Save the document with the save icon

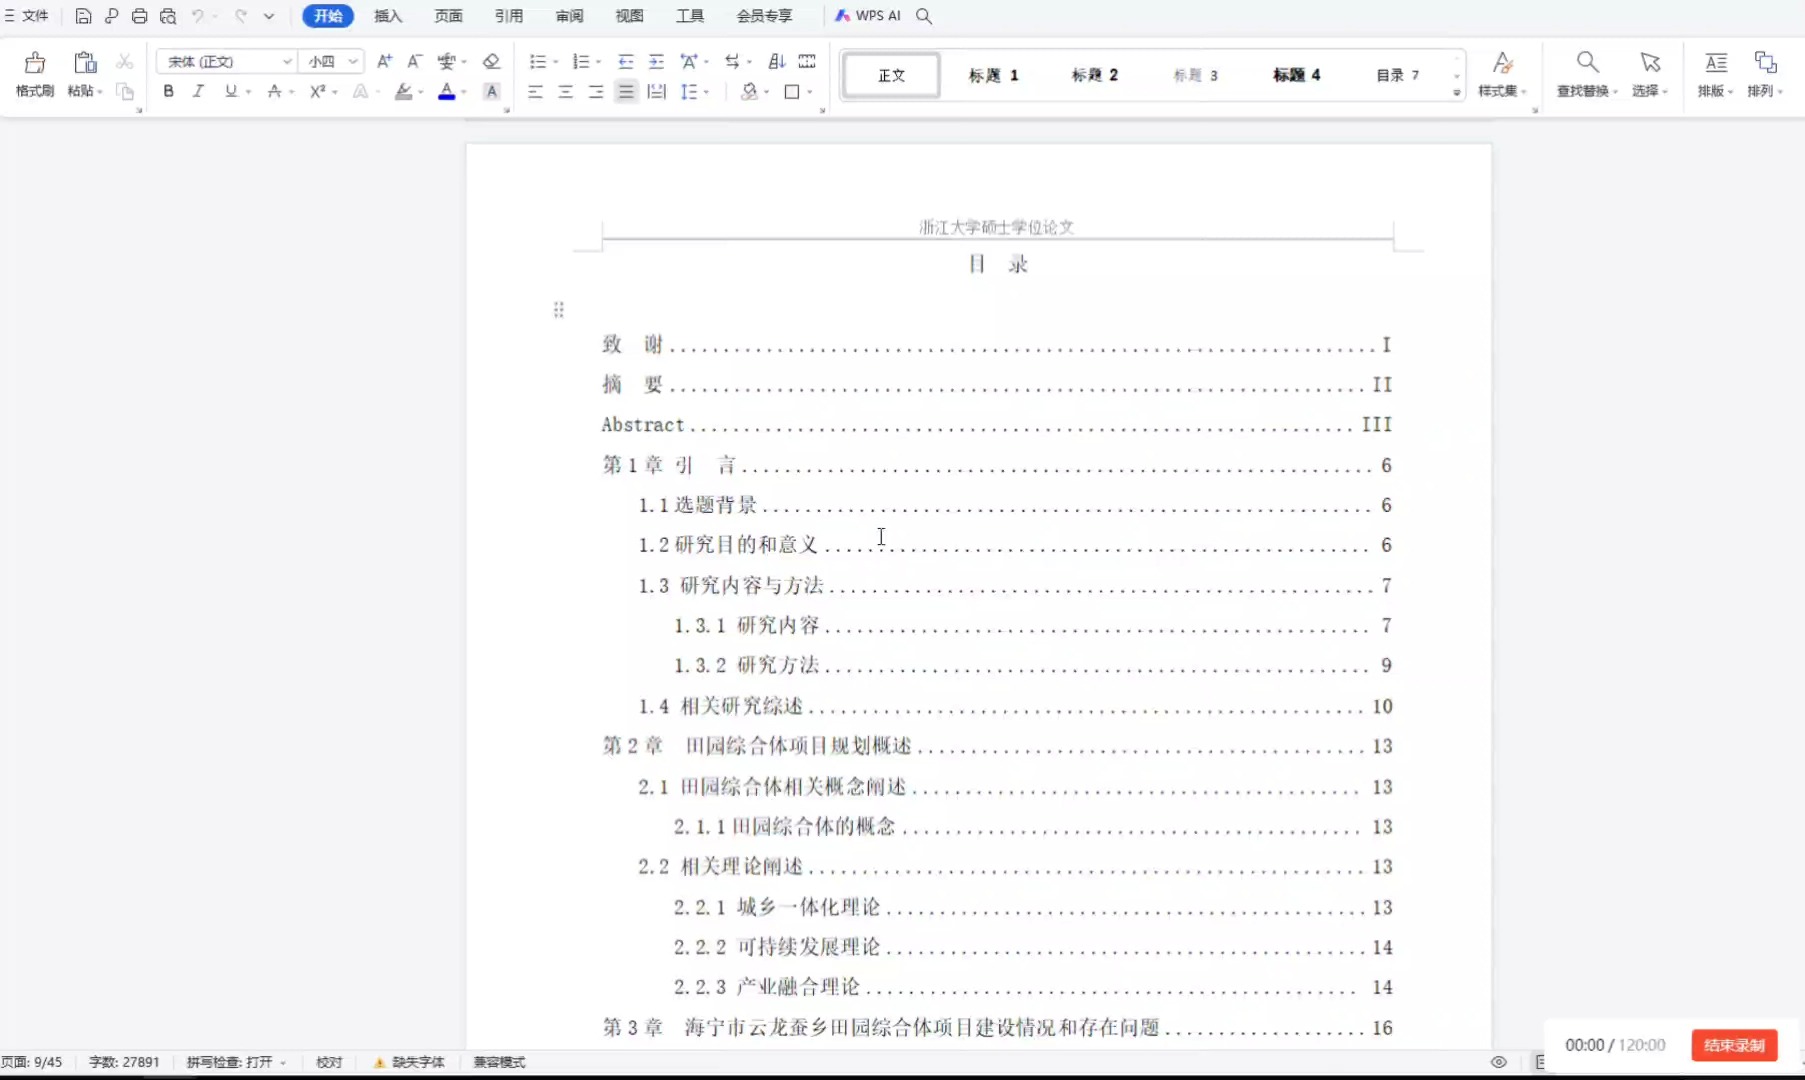coord(83,16)
